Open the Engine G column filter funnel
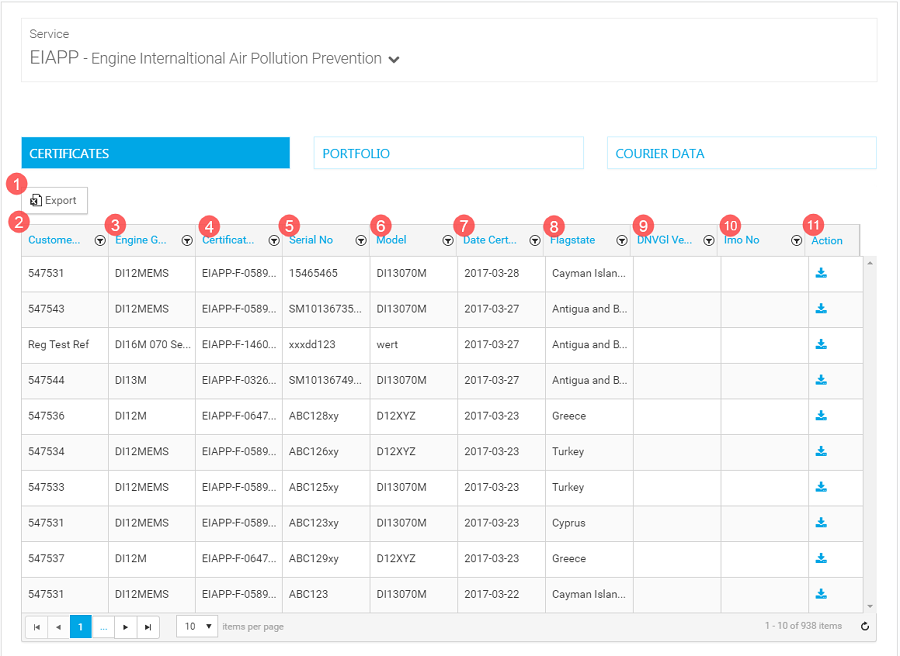Viewport: 900px width, 656px height. coord(187,240)
